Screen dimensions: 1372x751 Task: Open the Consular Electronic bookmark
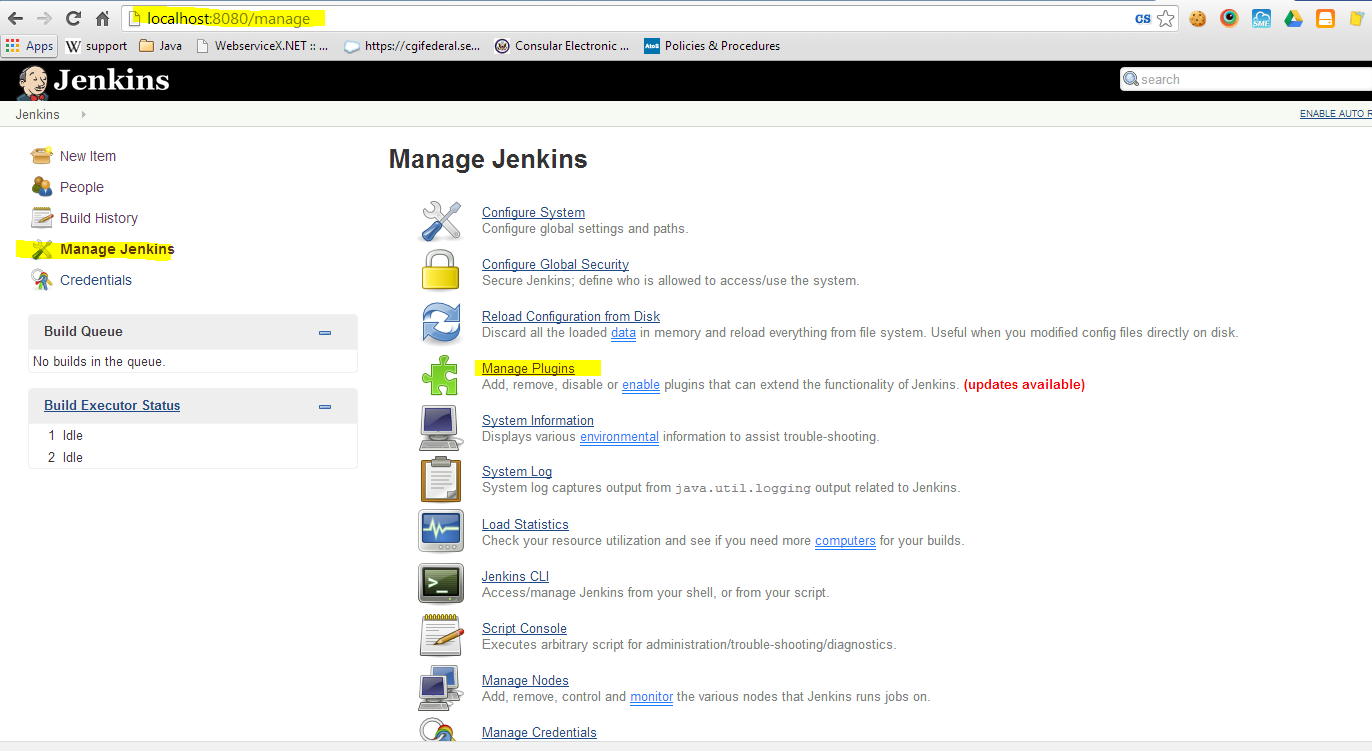point(562,46)
